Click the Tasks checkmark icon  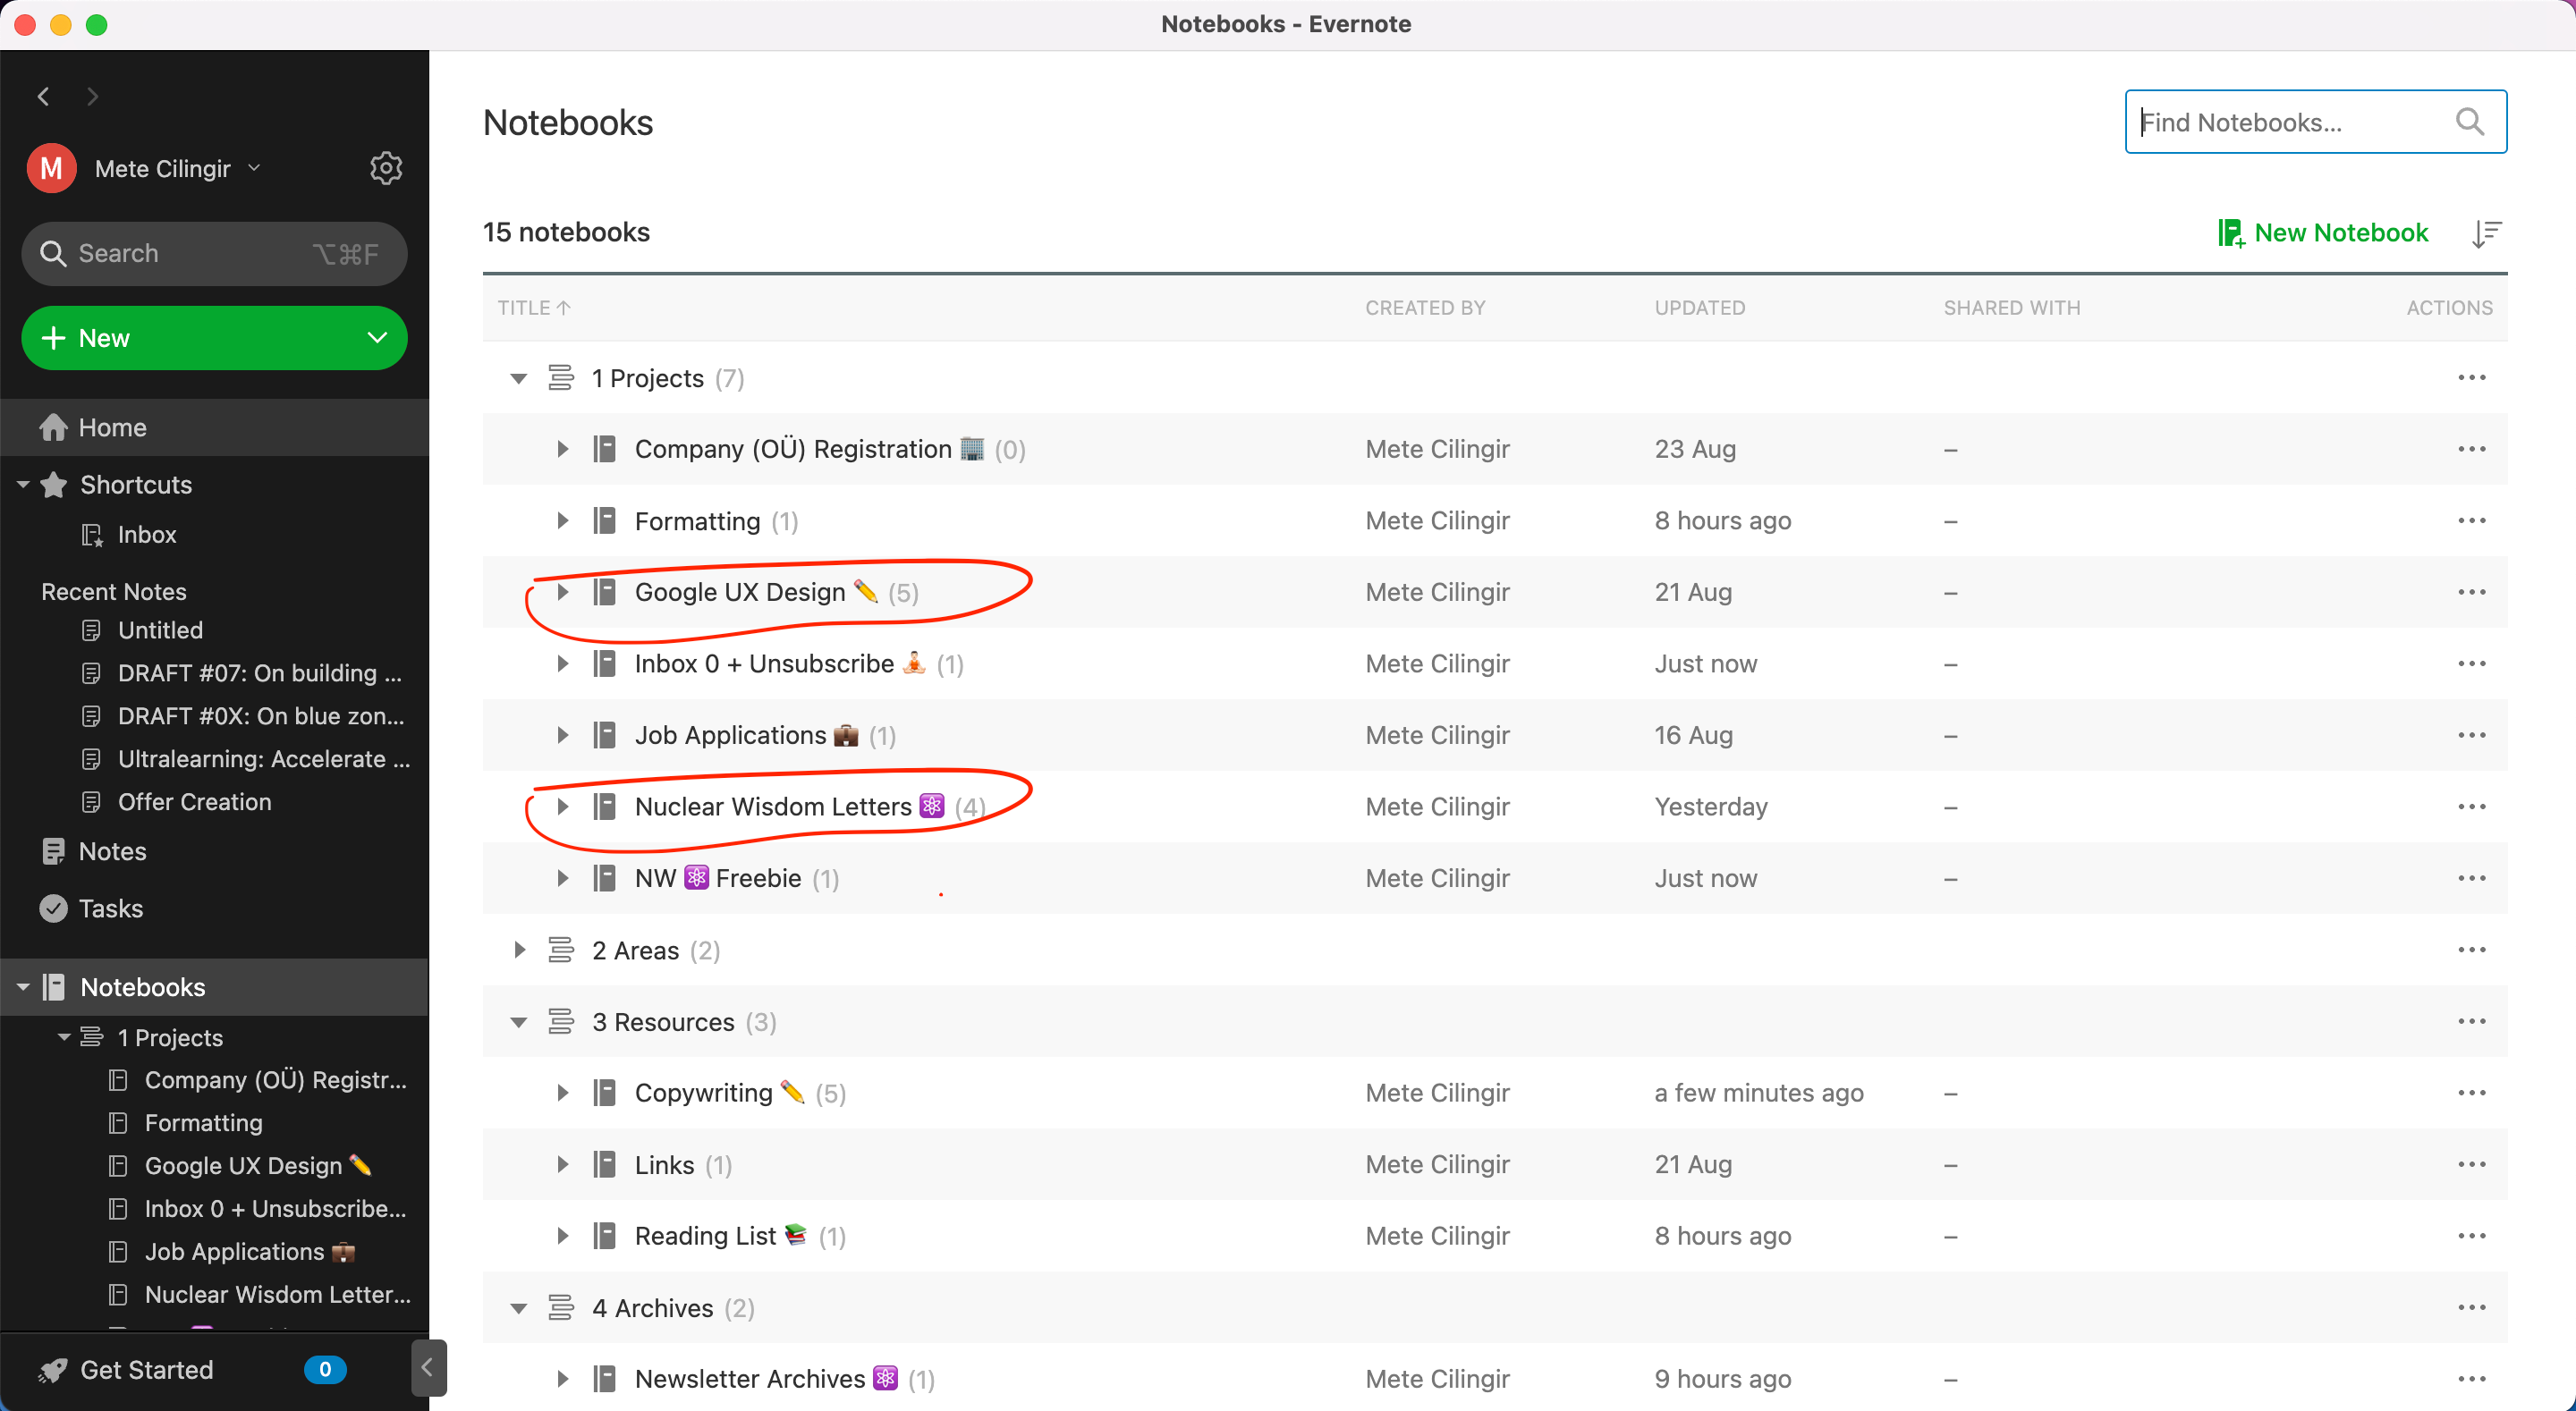click(53, 908)
